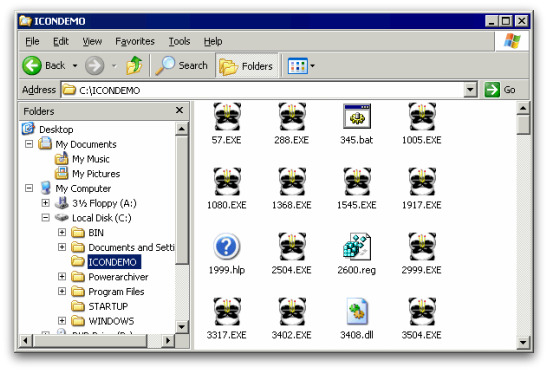548x371 pixels.
Task: Select the 3408.dll file icon
Action: point(357,312)
